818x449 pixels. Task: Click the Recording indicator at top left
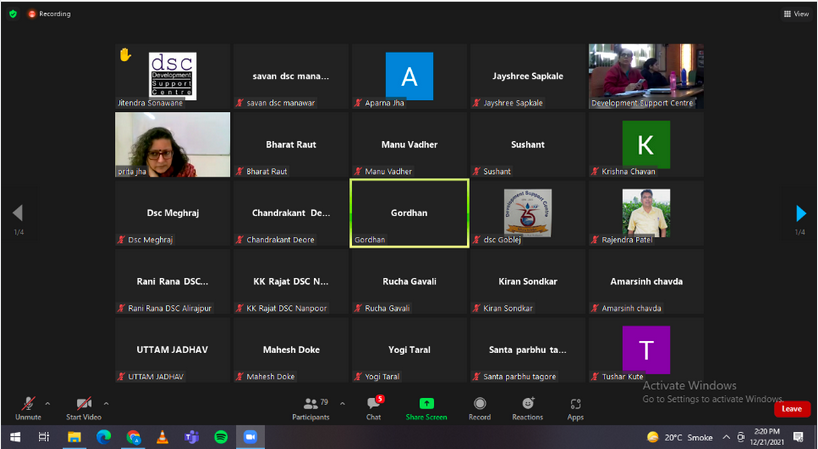(49, 14)
